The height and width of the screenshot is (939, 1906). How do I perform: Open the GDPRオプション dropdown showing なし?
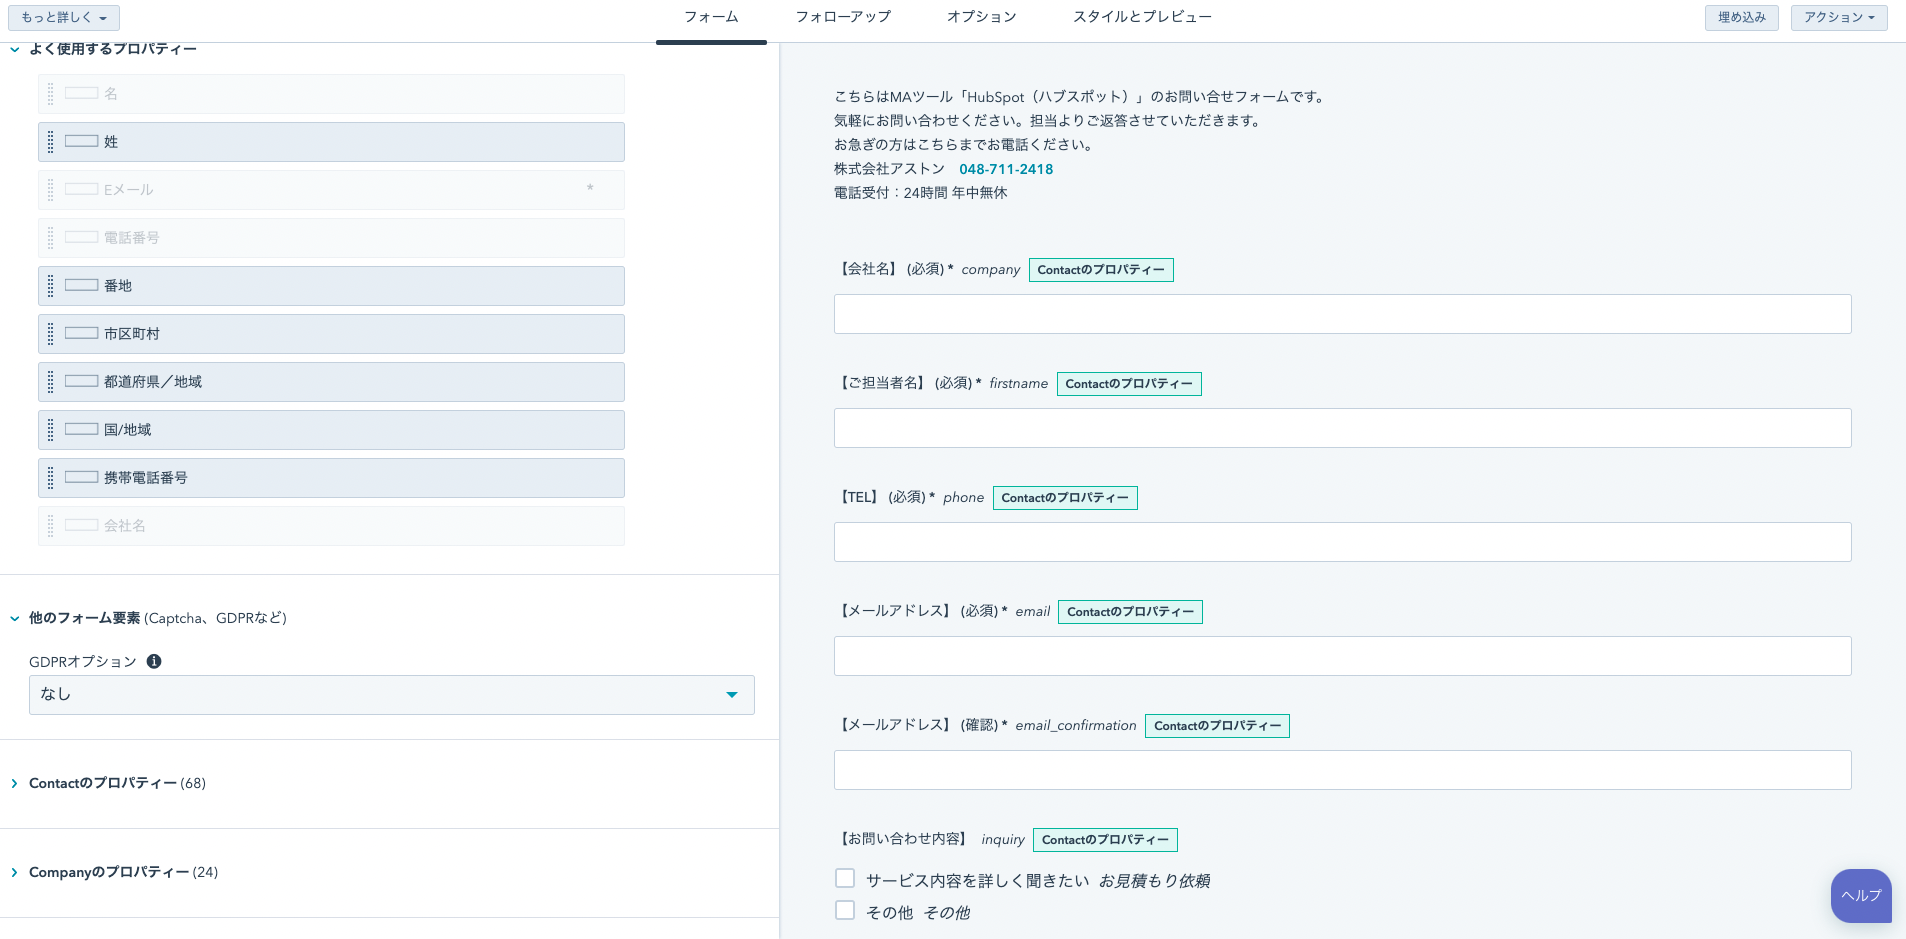click(x=392, y=695)
